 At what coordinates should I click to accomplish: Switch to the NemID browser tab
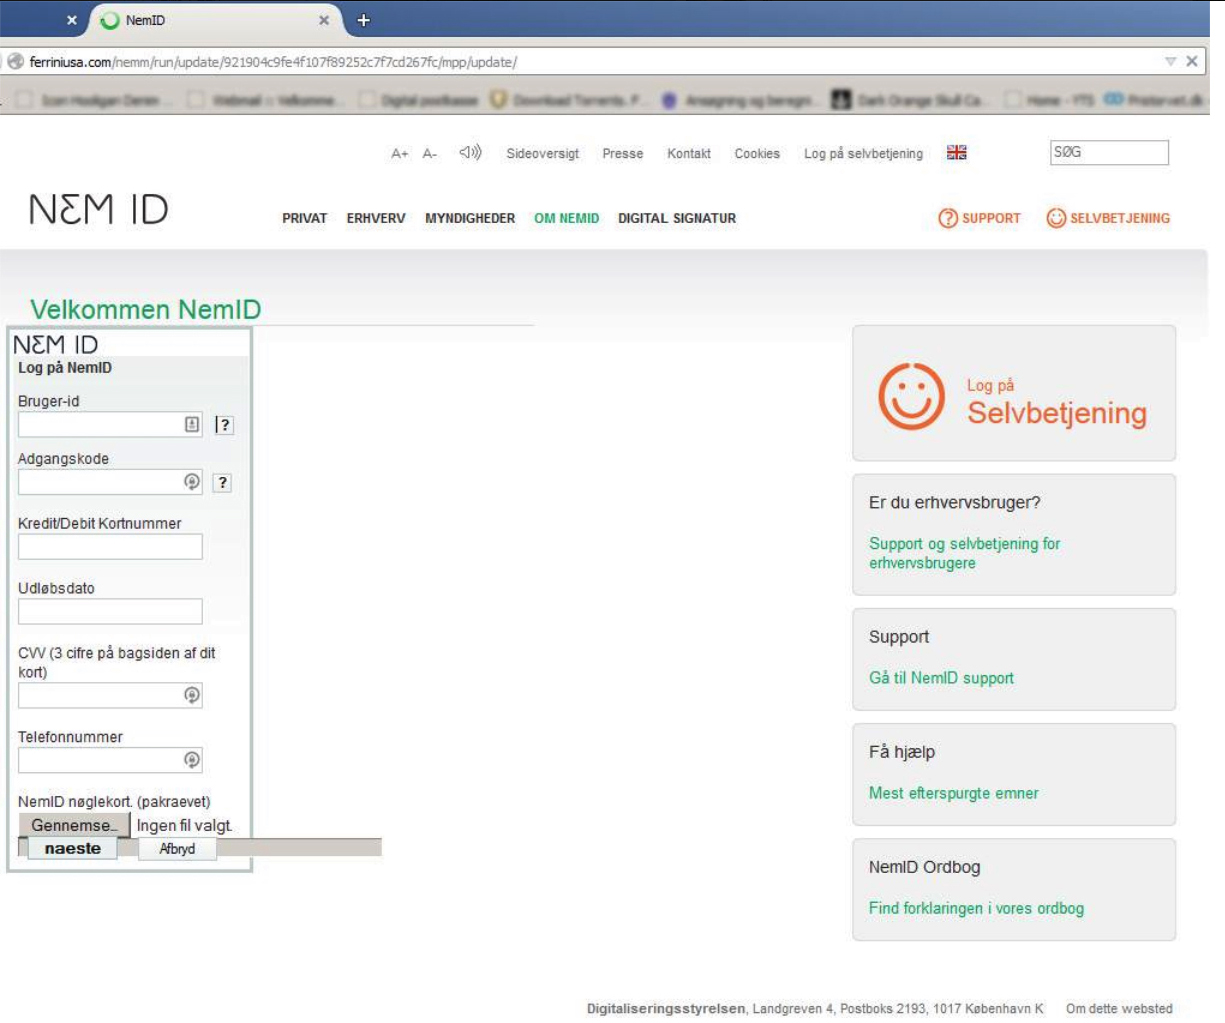click(215, 20)
